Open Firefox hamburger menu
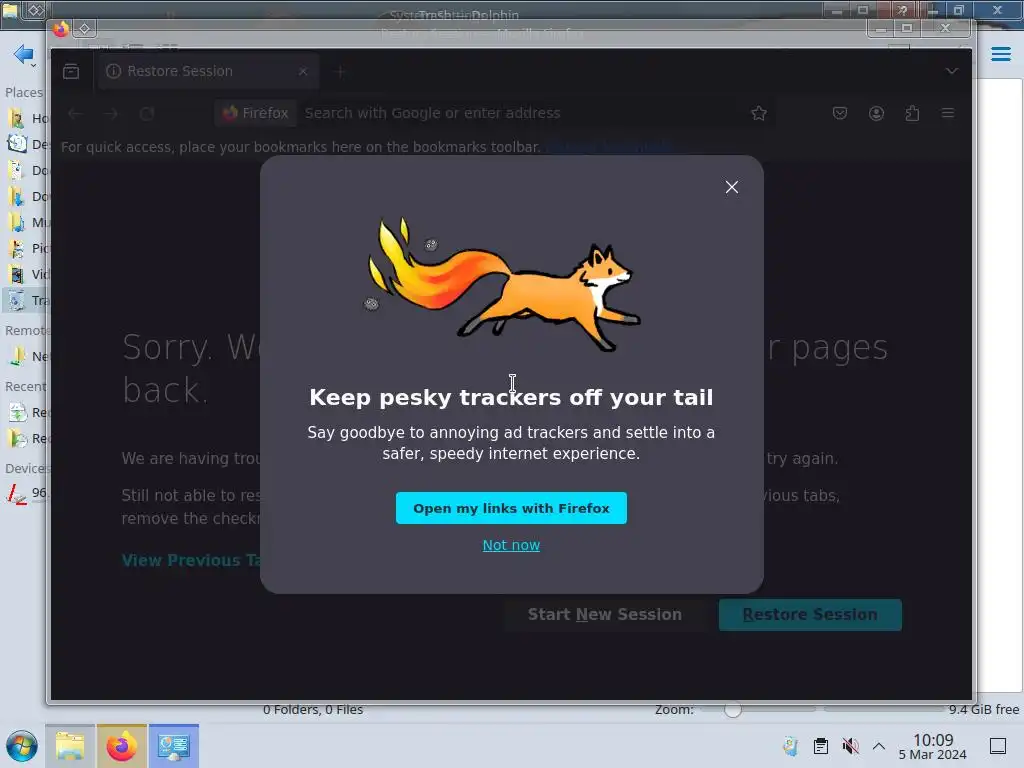 tap(948, 114)
